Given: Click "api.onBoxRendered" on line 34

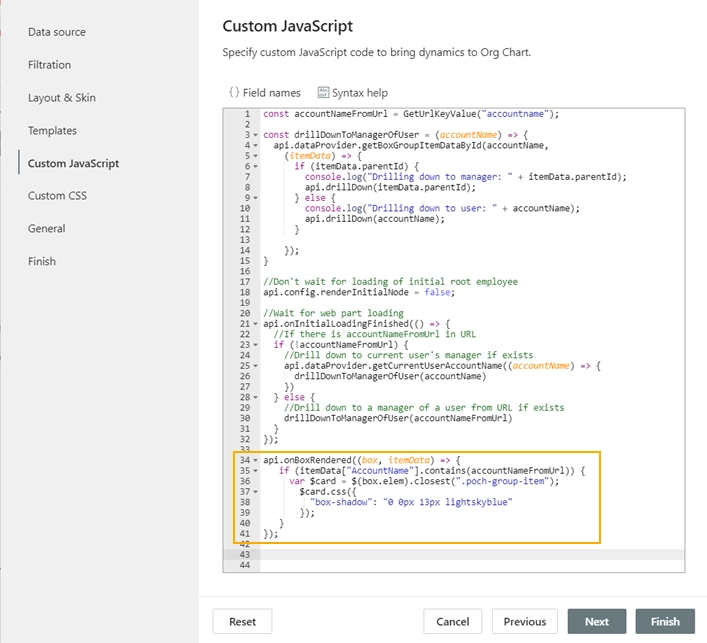Looking at the screenshot, I should 307,460.
